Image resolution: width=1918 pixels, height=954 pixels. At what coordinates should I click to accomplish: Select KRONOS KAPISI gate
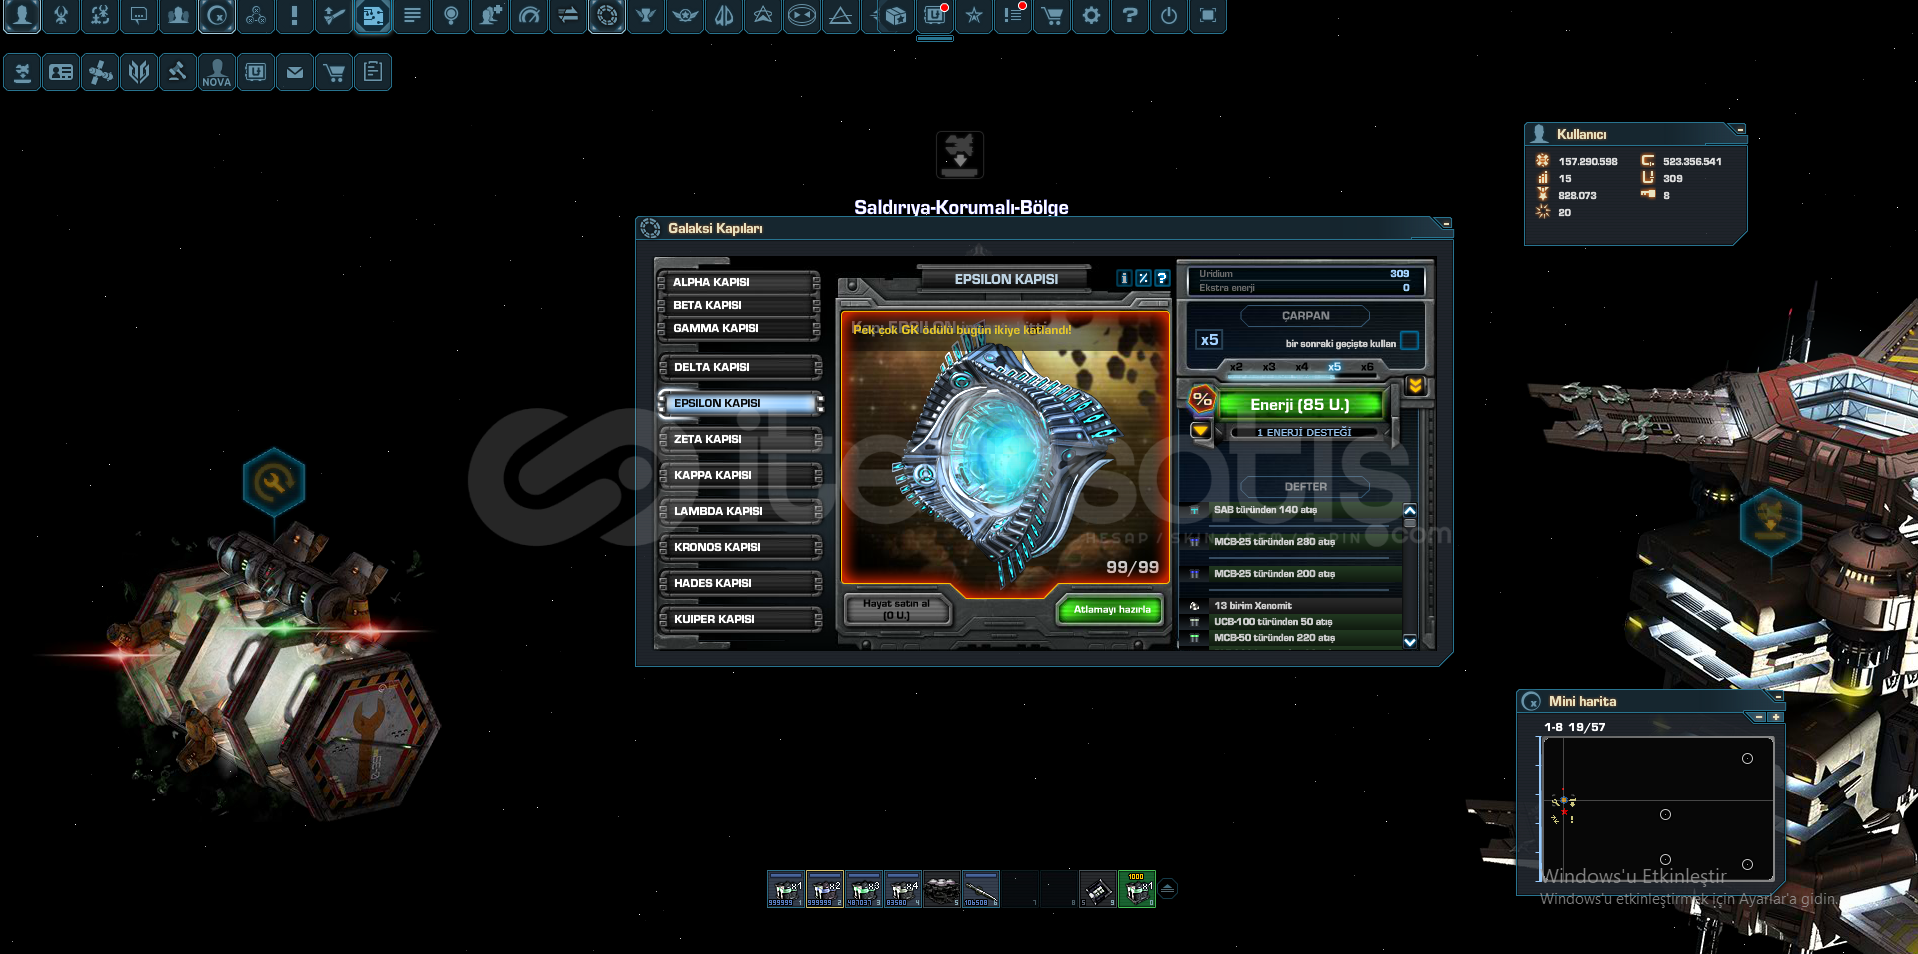740,547
